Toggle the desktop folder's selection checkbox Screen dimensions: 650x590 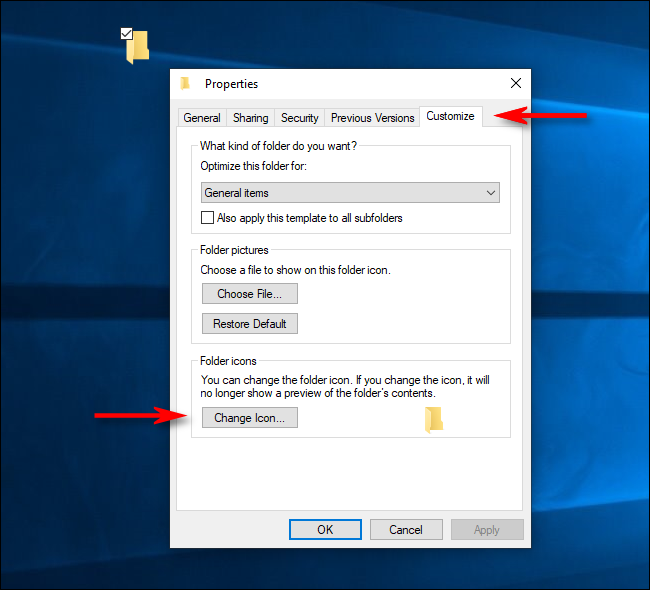point(126,34)
